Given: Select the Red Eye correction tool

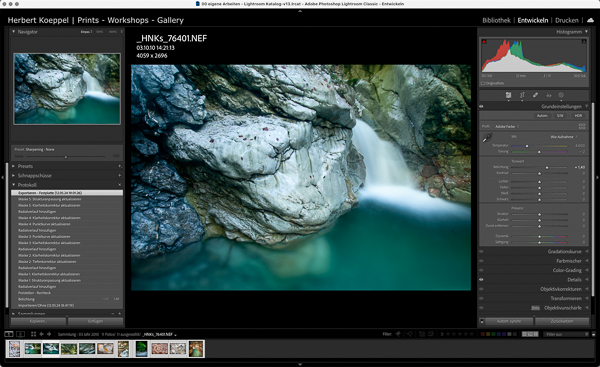Looking at the screenshot, I should coord(548,95).
